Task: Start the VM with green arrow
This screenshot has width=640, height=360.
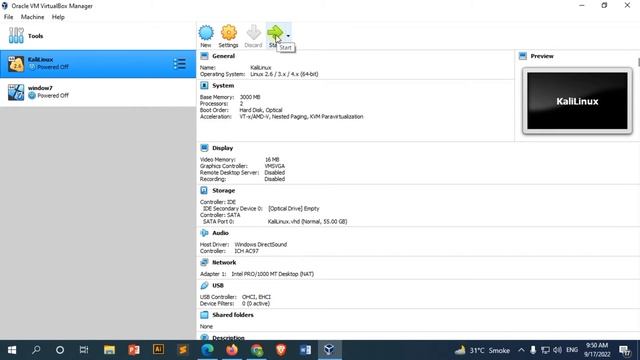Action: (x=275, y=33)
